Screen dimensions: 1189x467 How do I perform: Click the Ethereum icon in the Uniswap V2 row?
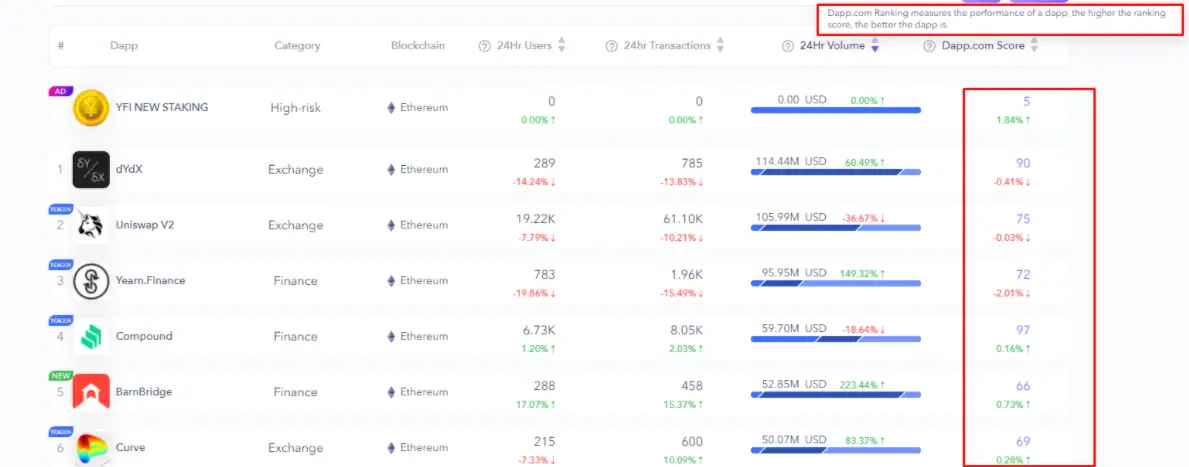pos(391,225)
